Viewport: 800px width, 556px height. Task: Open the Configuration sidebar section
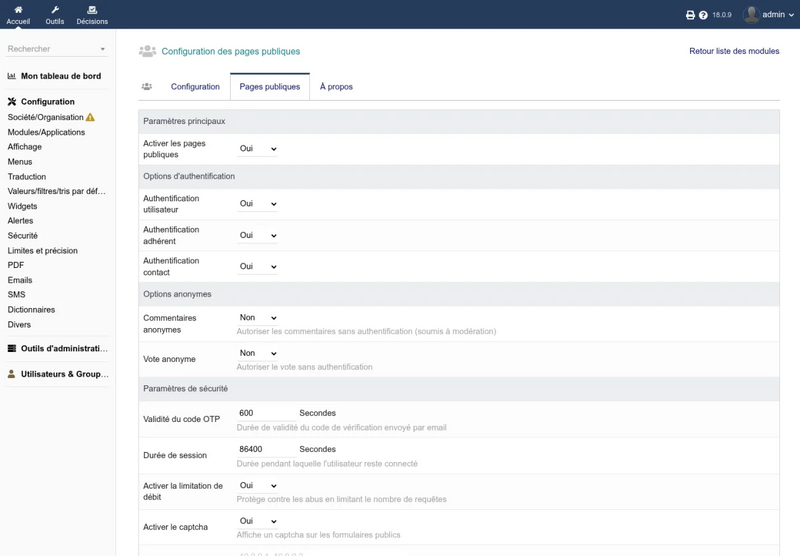(x=47, y=102)
